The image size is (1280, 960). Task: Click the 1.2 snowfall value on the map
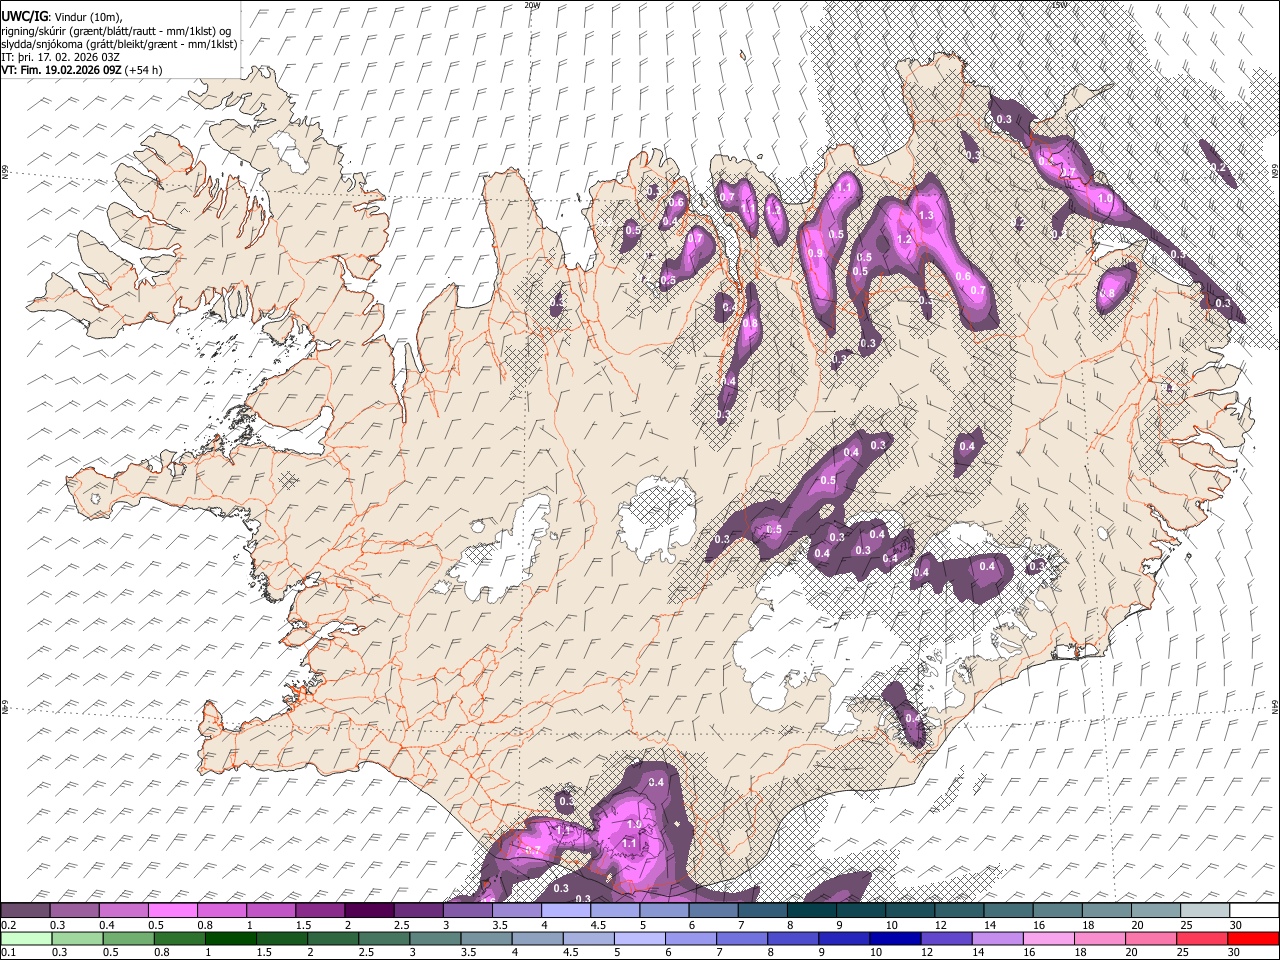coord(905,239)
